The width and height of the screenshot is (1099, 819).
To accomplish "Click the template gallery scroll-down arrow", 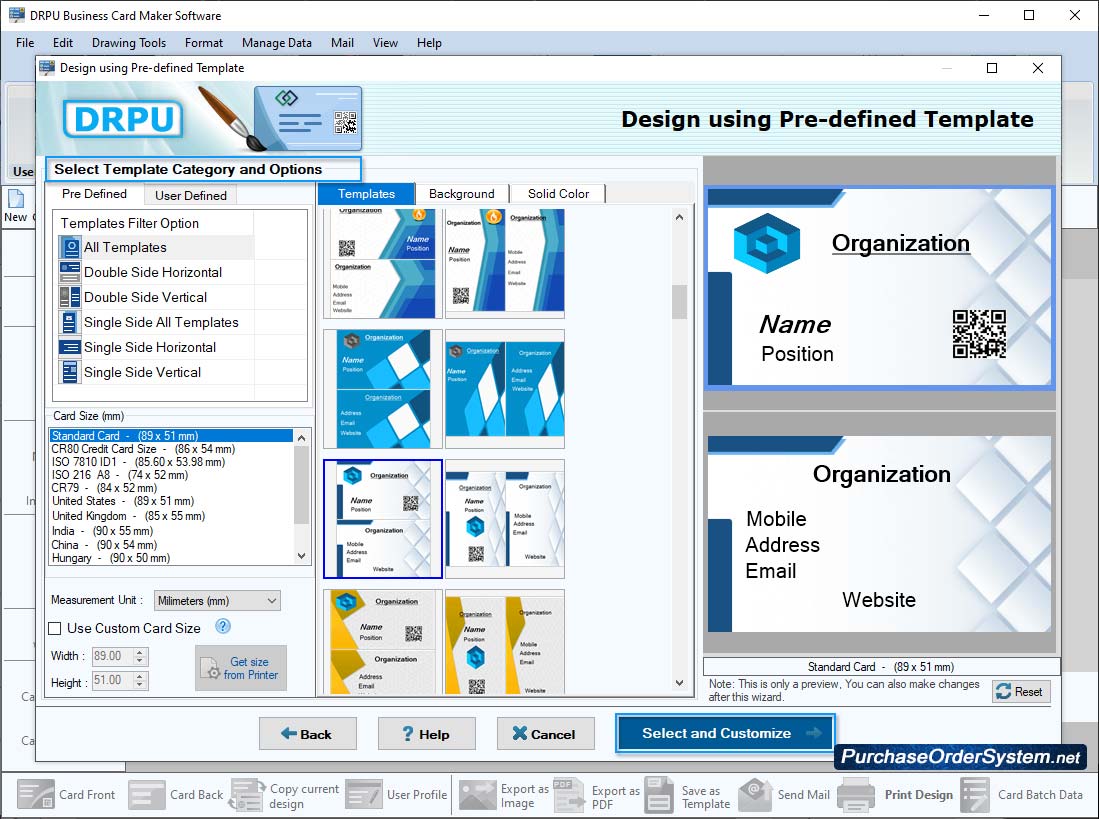I will pos(679,682).
